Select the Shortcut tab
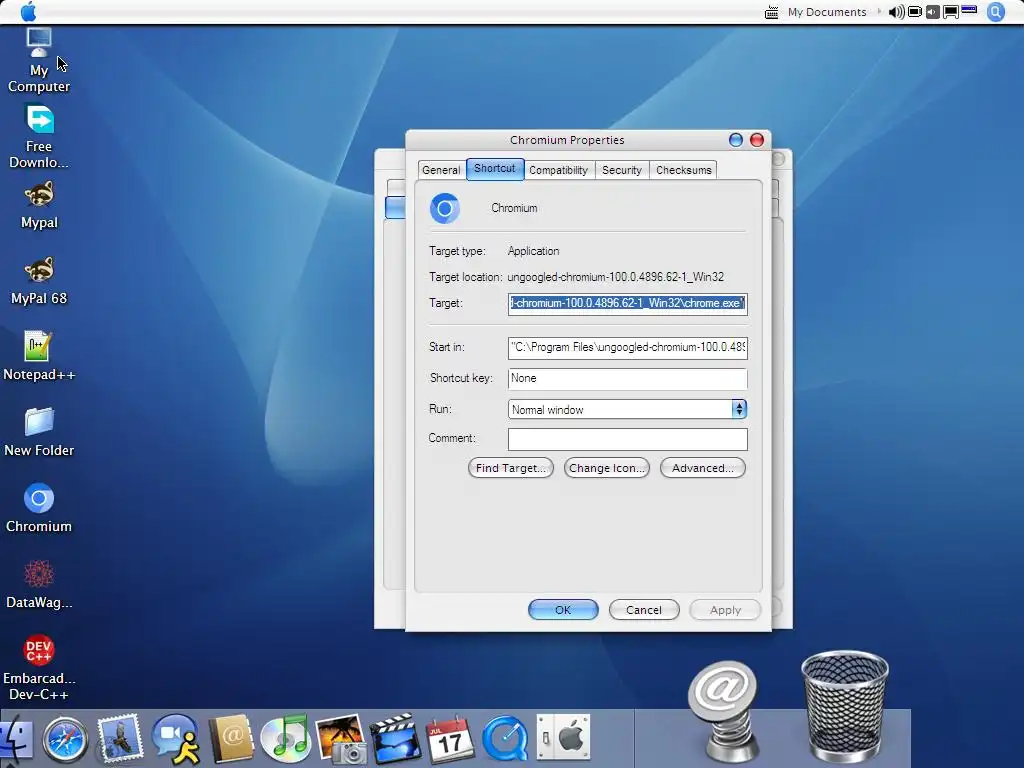Viewport: 1024px width, 768px height. click(494, 168)
